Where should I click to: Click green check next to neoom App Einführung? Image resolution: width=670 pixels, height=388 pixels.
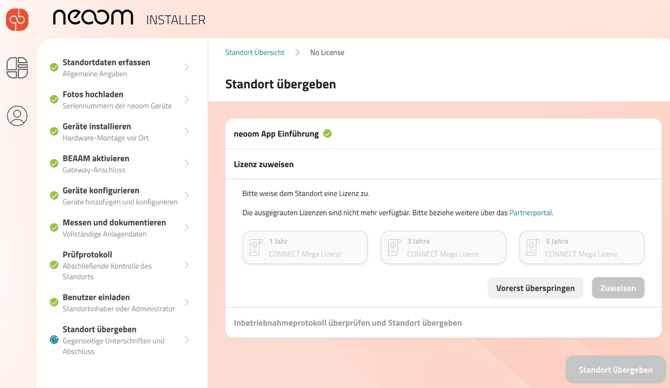coord(328,134)
